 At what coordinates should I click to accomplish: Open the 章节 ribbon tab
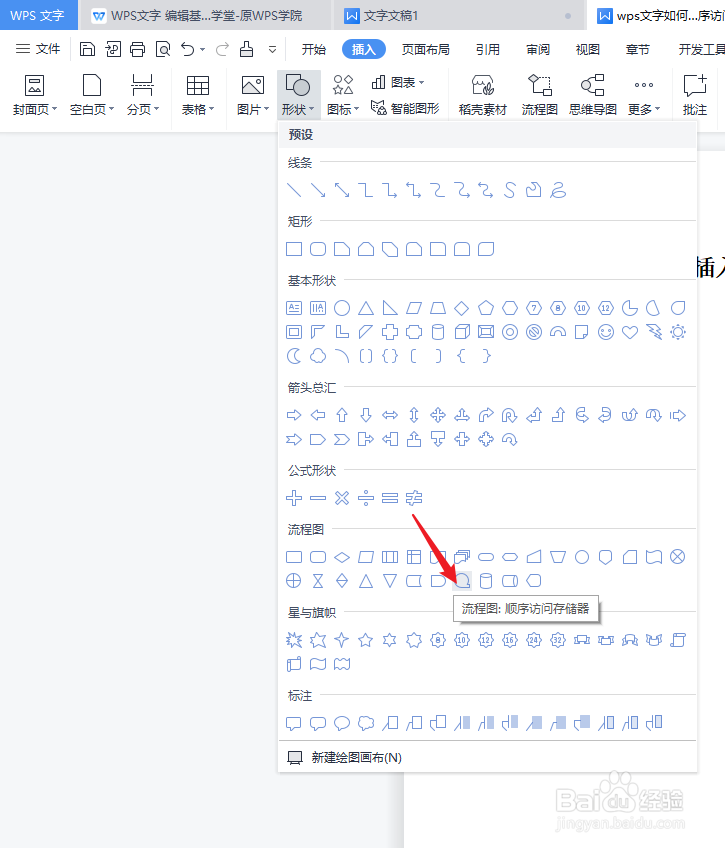[637, 49]
